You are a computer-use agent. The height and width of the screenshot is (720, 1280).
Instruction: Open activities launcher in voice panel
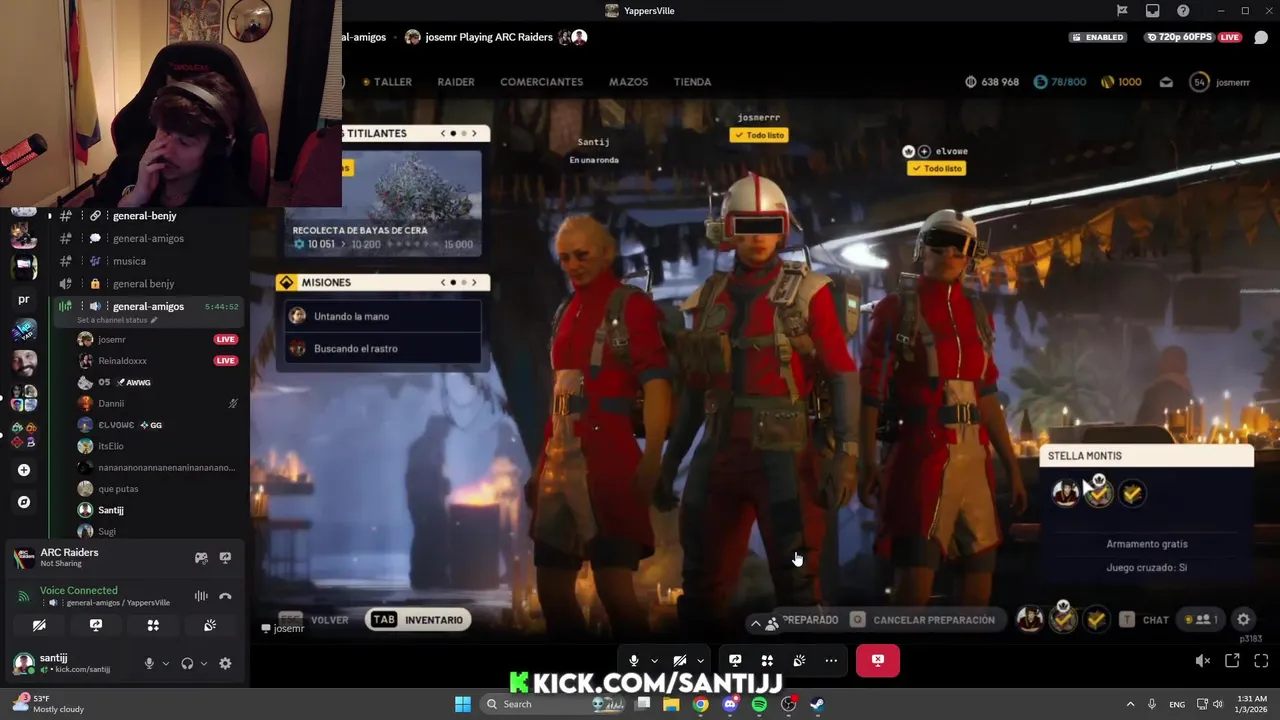click(x=153, y=625)
